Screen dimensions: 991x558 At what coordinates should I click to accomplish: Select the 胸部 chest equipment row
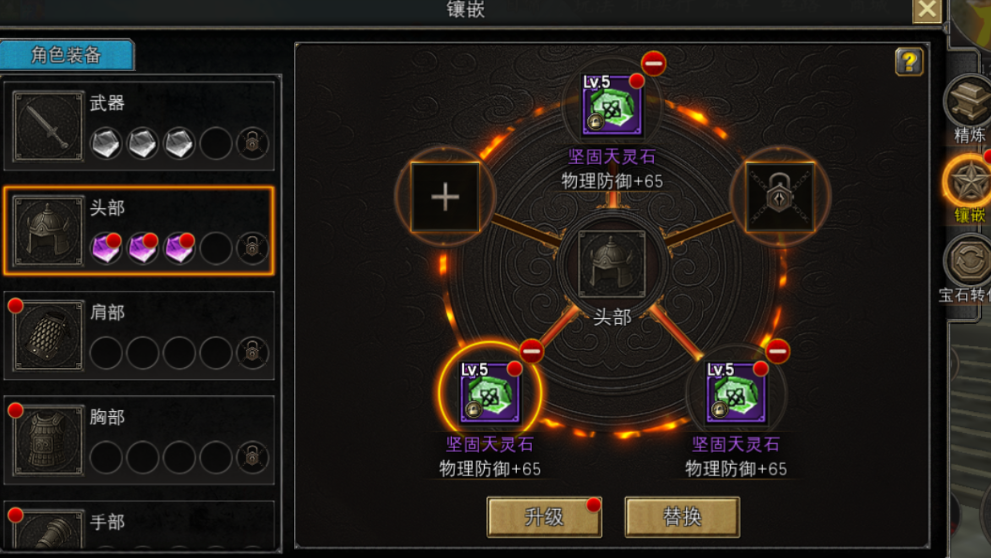139,440
